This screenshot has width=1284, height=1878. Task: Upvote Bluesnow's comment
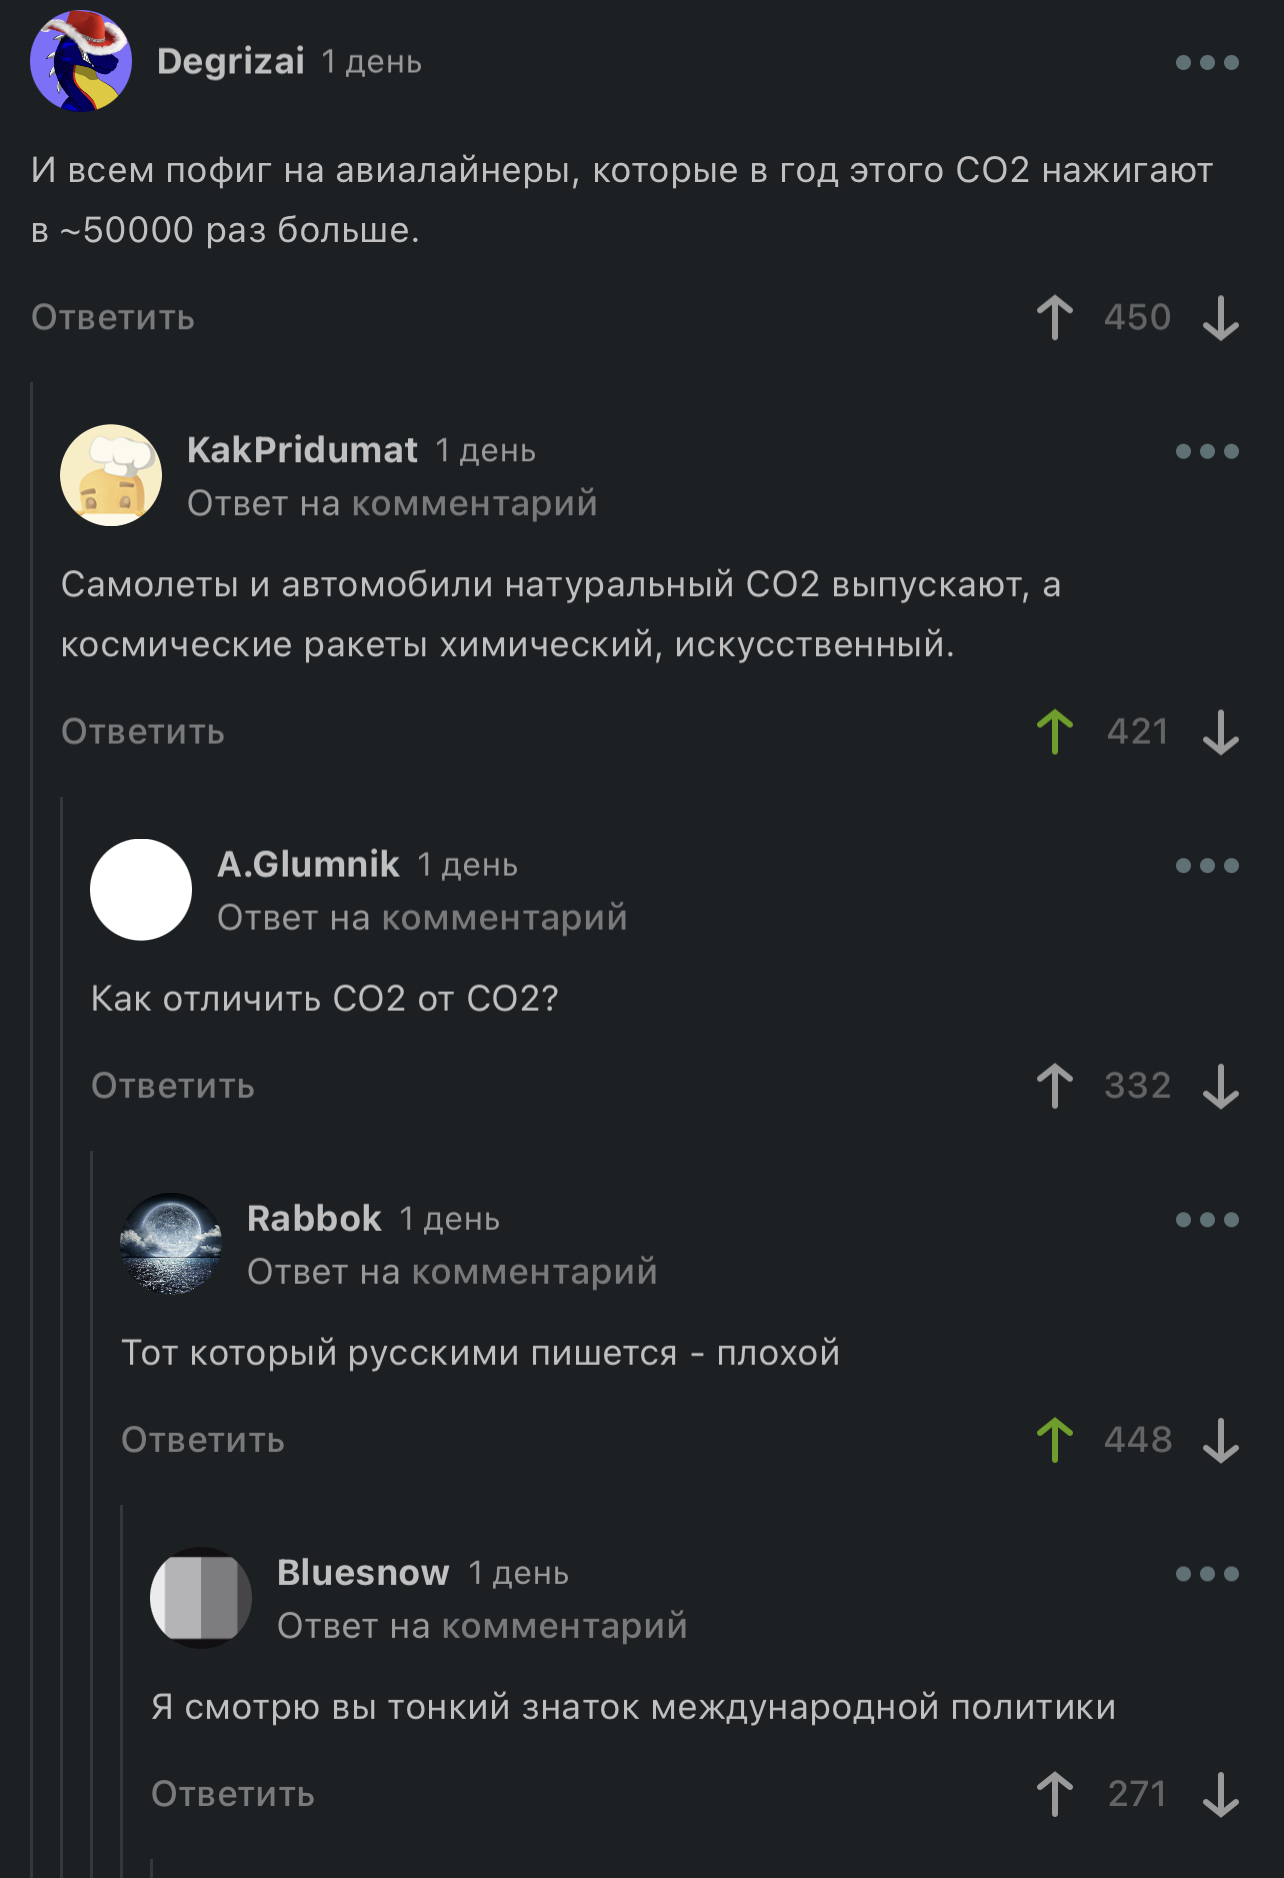pos(1054,1794)
